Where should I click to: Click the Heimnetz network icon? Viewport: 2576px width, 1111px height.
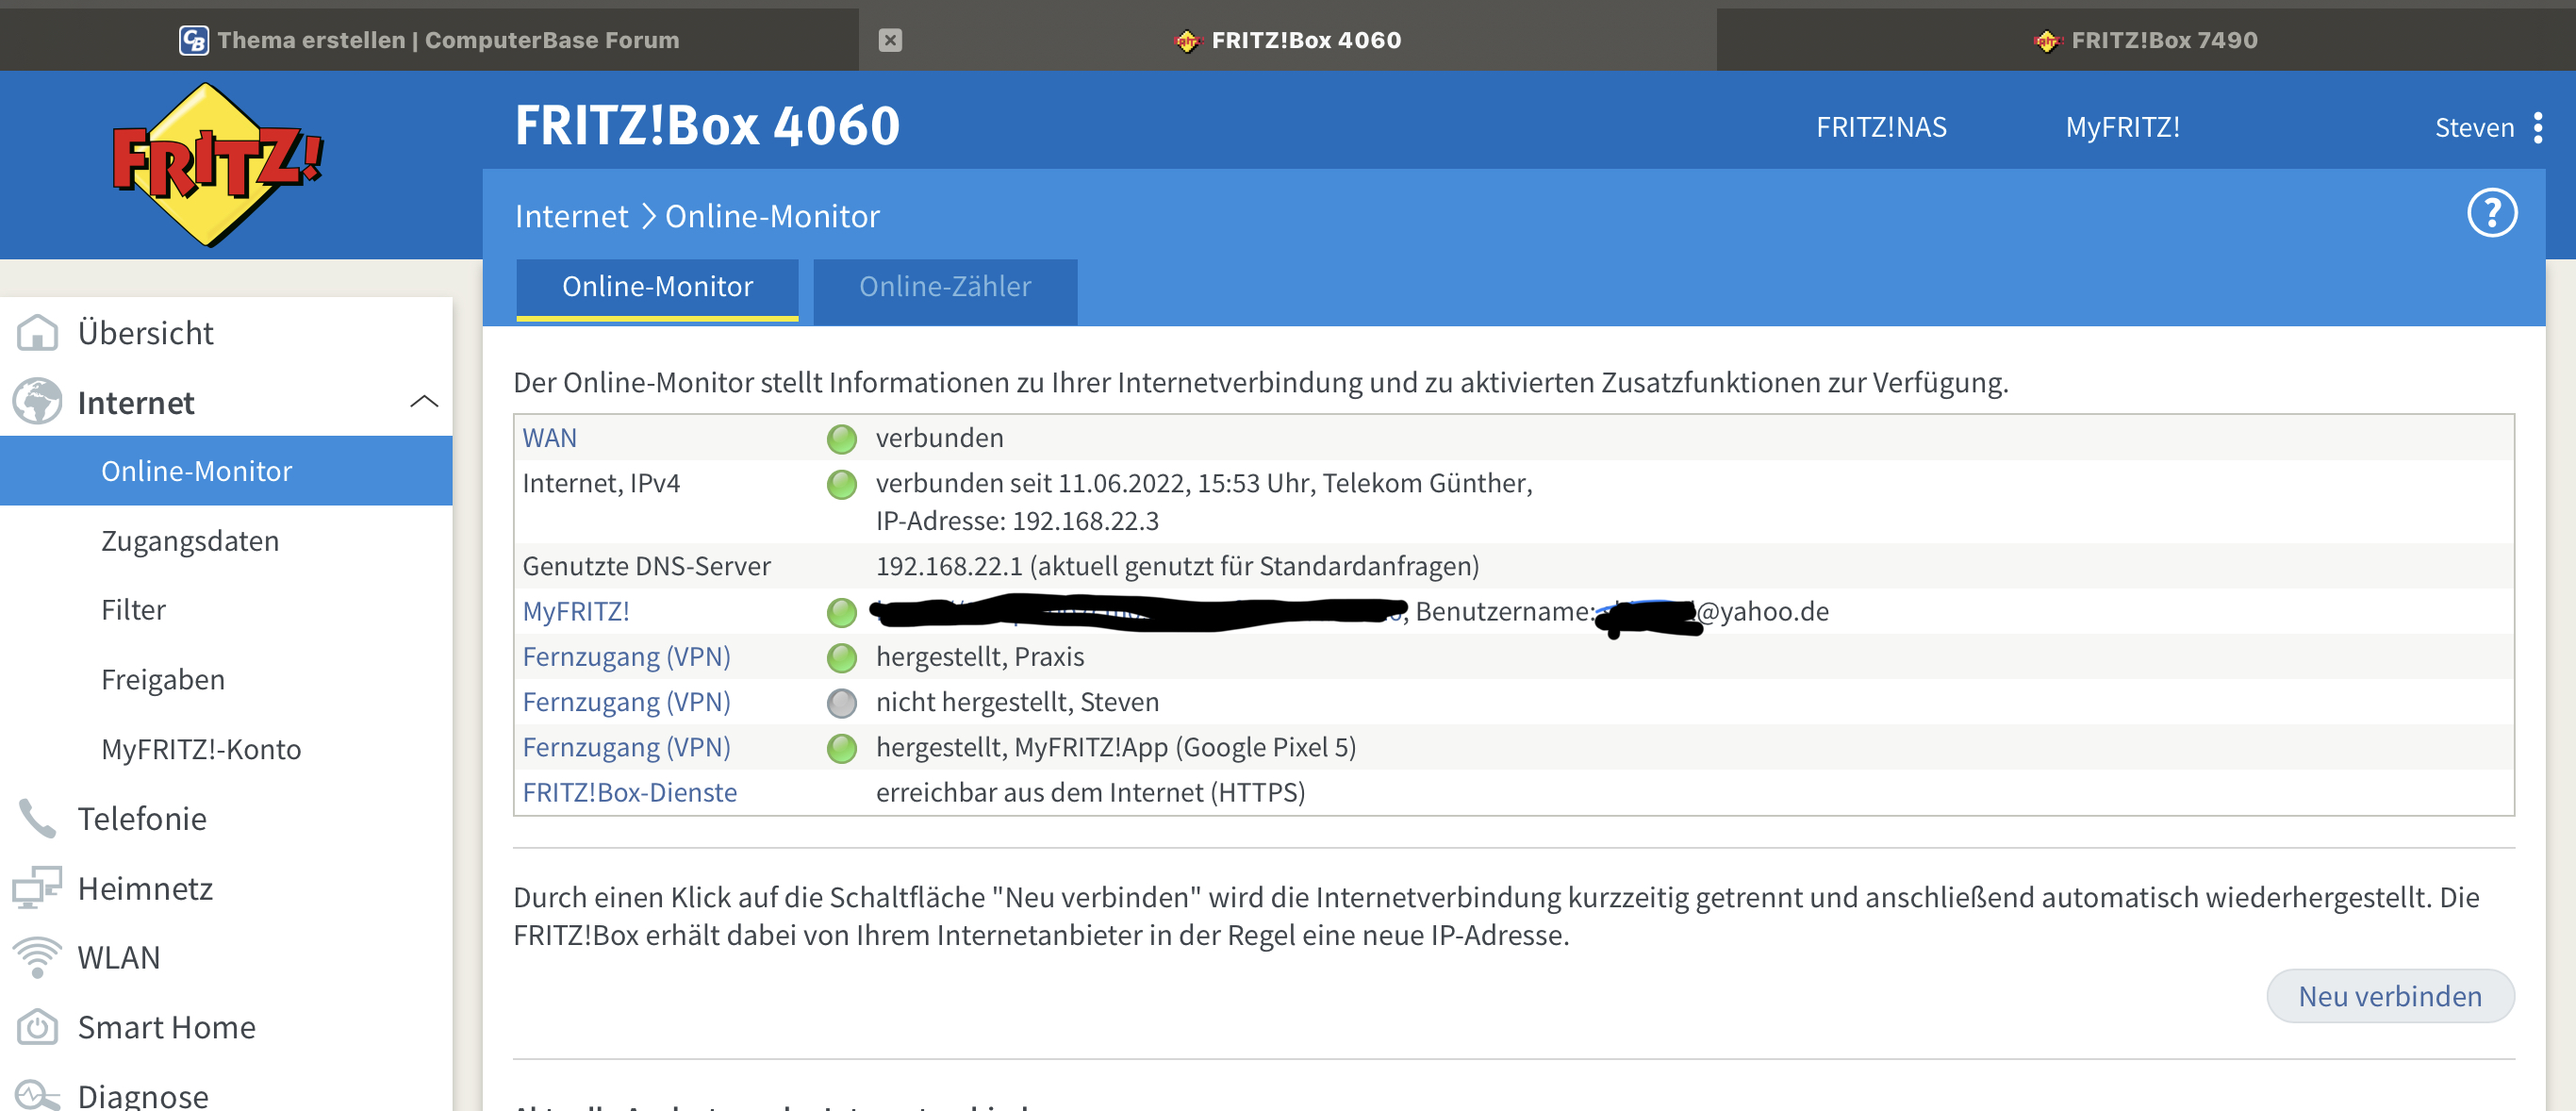tap(38, 888)
